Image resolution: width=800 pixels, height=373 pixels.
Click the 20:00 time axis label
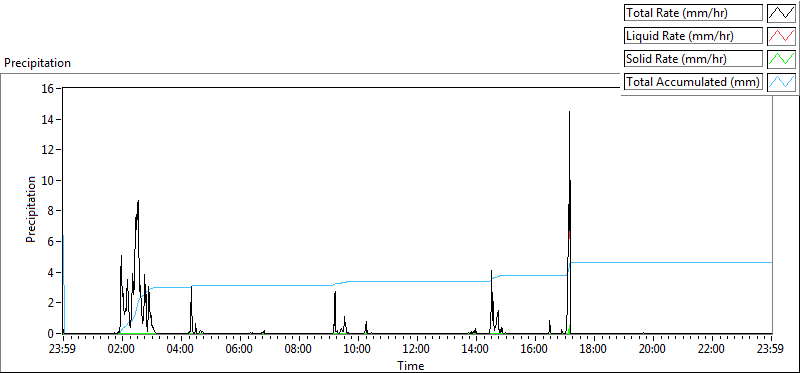pyautogui.click(x=653, y=349)
